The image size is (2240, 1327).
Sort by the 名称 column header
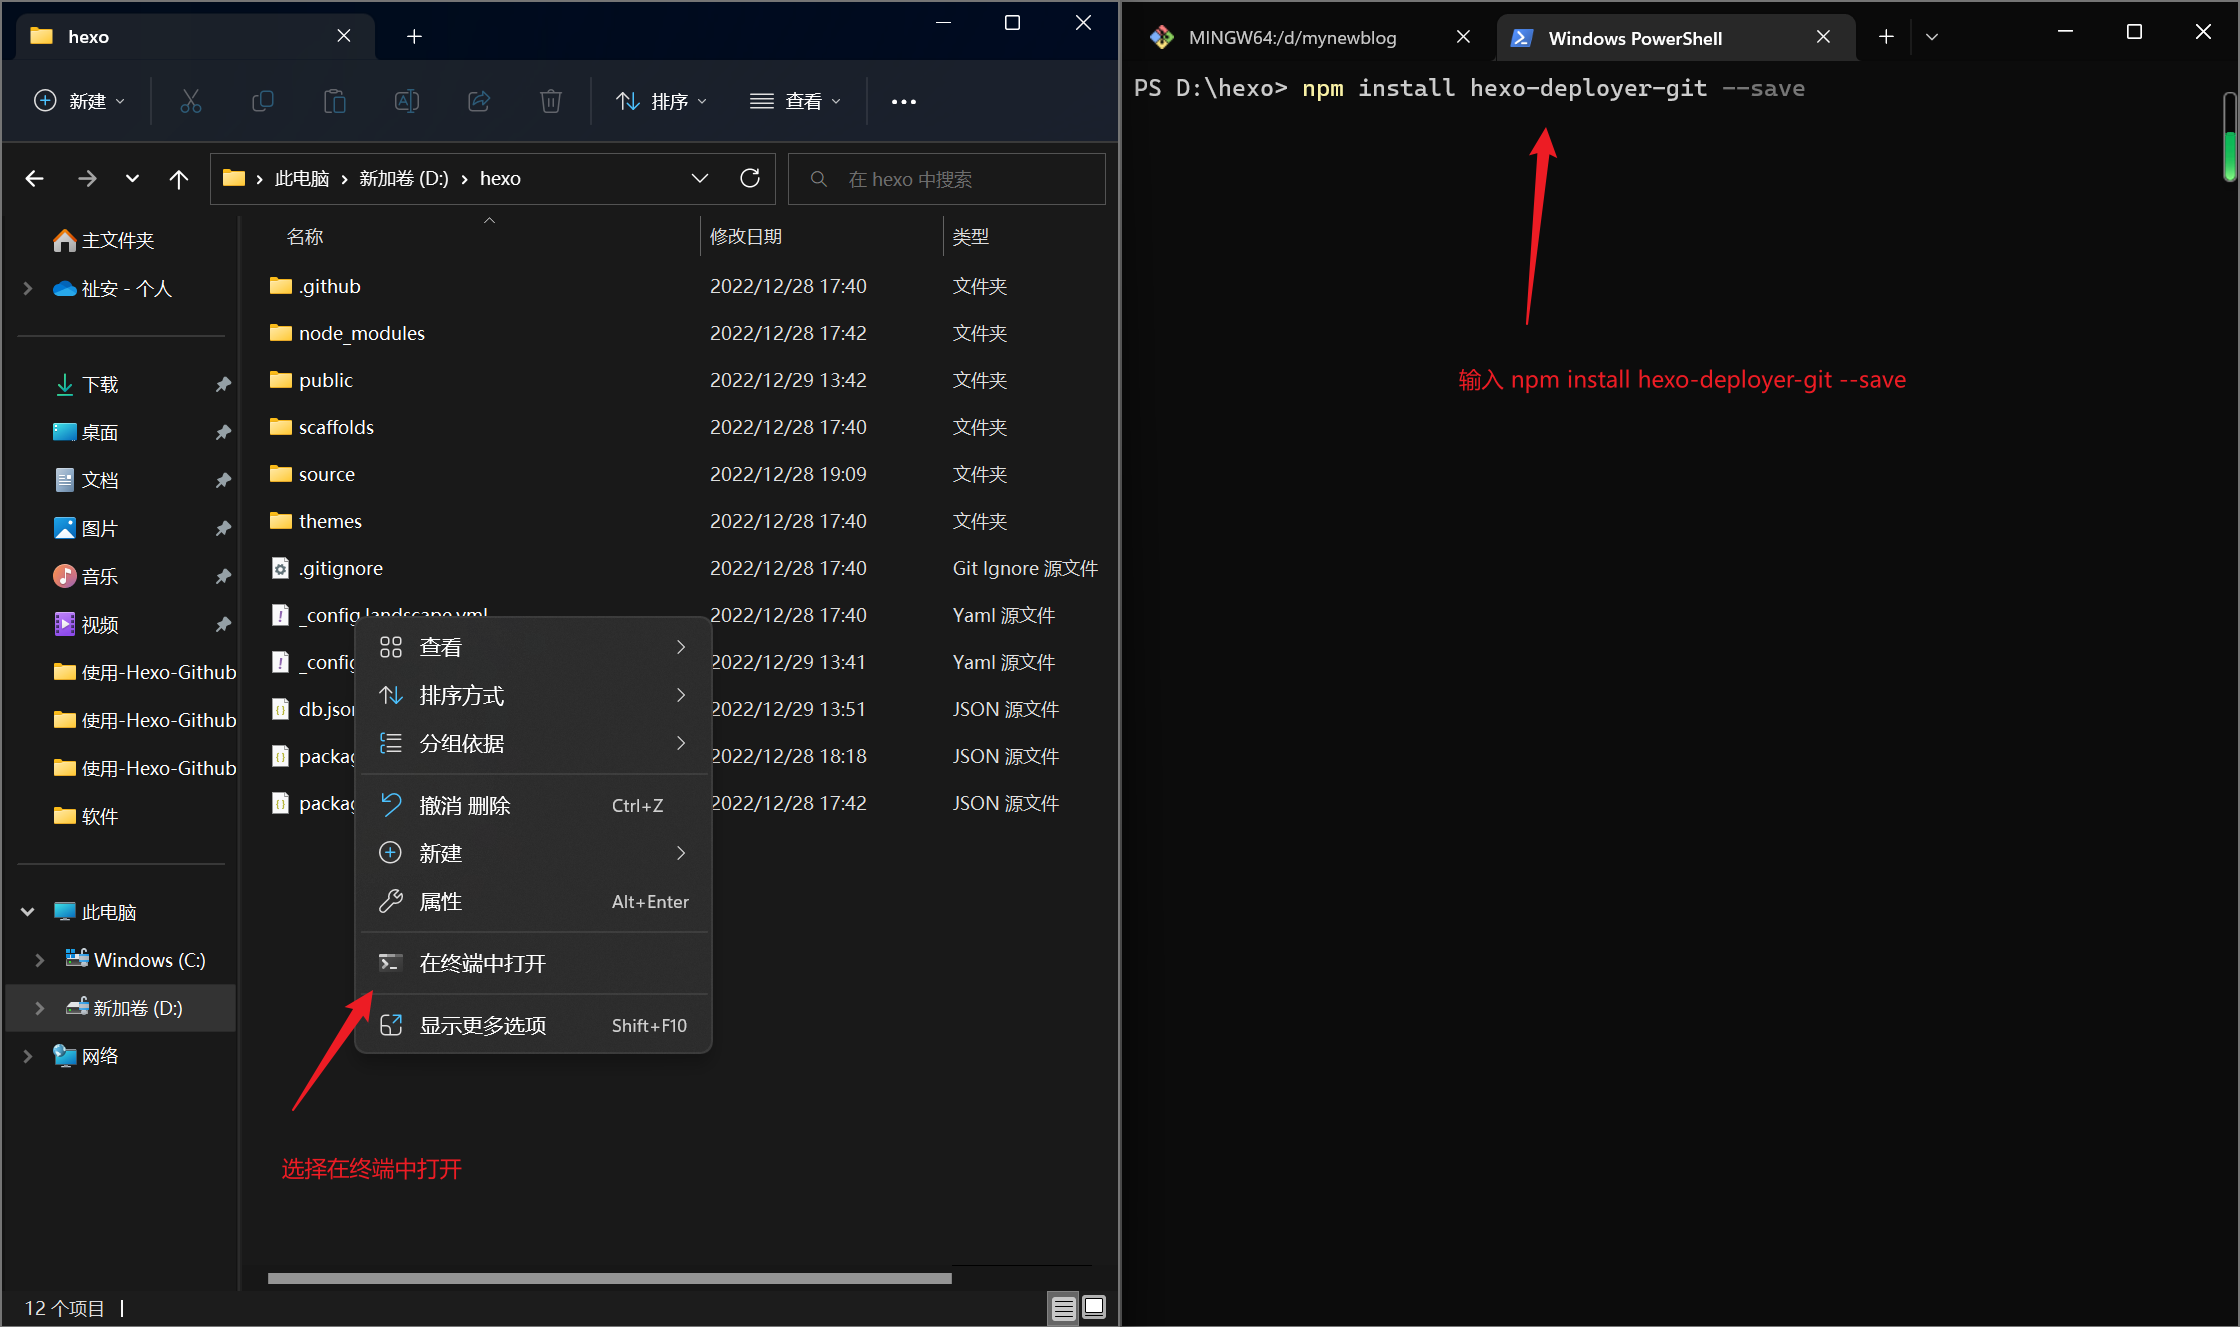tap(305, 237)
